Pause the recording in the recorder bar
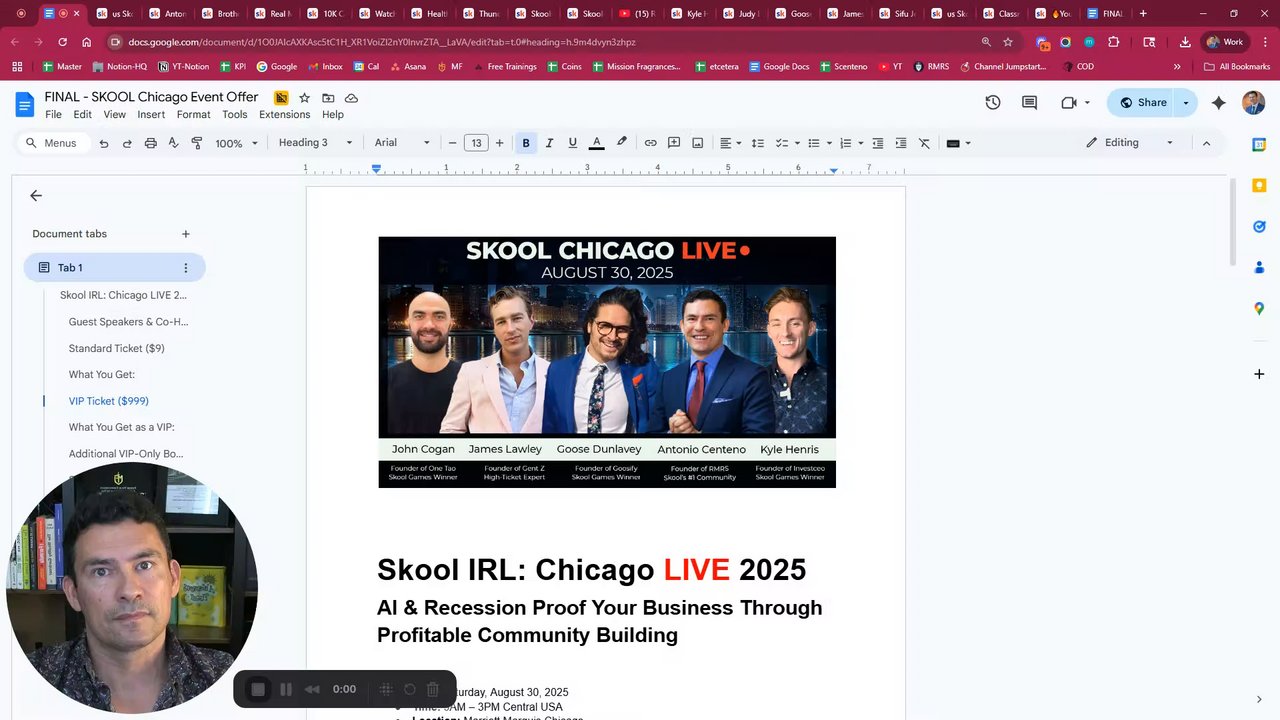The image size is (1280, 720). click(x=286, y=689)
